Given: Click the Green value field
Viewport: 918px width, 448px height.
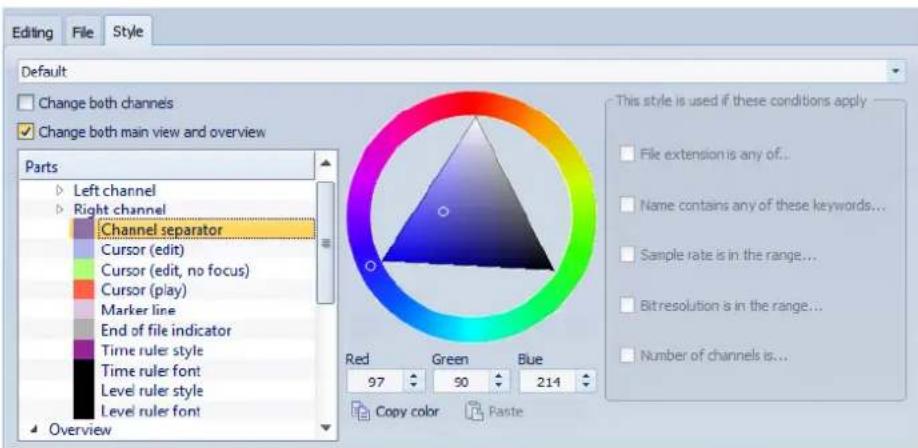Looking at the screenshot, I should pos(461,382).
